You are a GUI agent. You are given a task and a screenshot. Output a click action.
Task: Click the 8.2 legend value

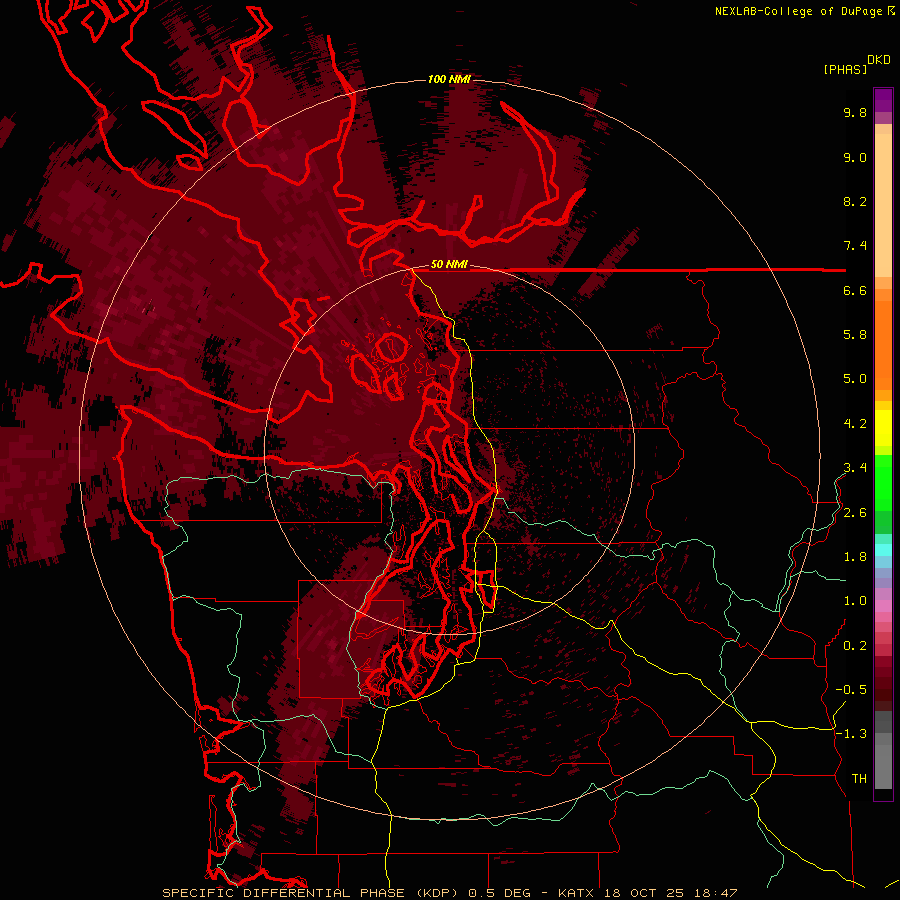point(855,201)
